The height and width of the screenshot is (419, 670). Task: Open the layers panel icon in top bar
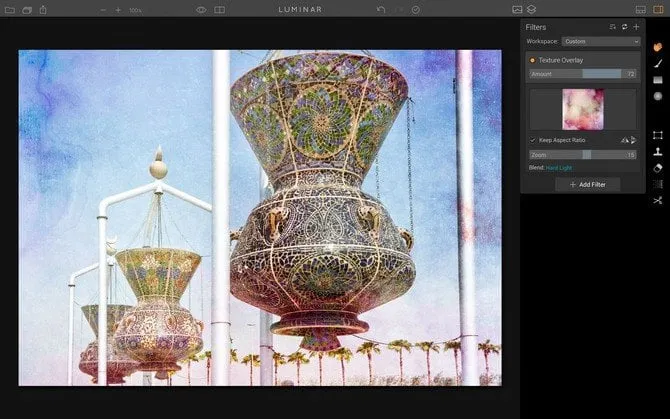531,9
